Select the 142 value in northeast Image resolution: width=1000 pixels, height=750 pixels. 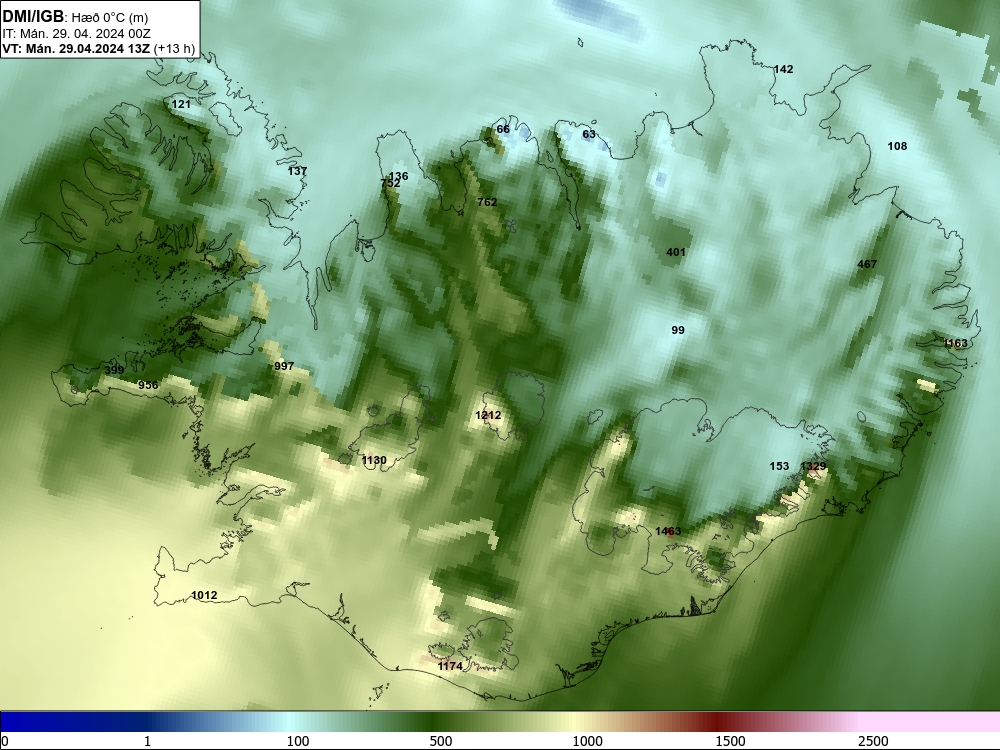pyautogui.click(x=783, y=69)
